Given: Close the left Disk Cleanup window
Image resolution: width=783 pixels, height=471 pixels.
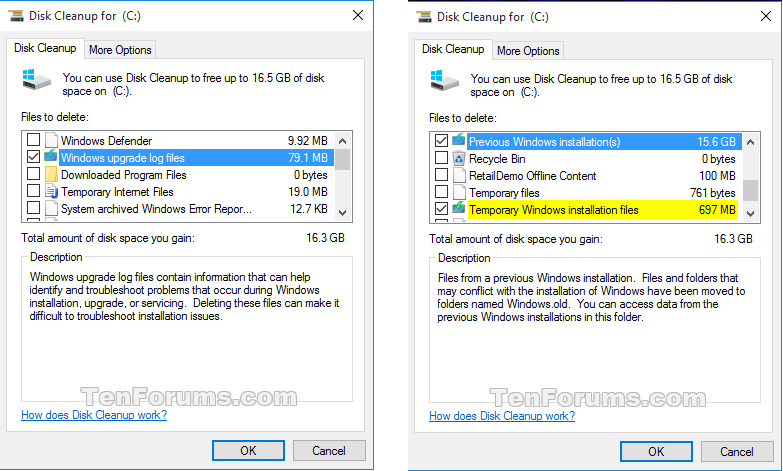Looking at the screenshot, I should point(358,15).
